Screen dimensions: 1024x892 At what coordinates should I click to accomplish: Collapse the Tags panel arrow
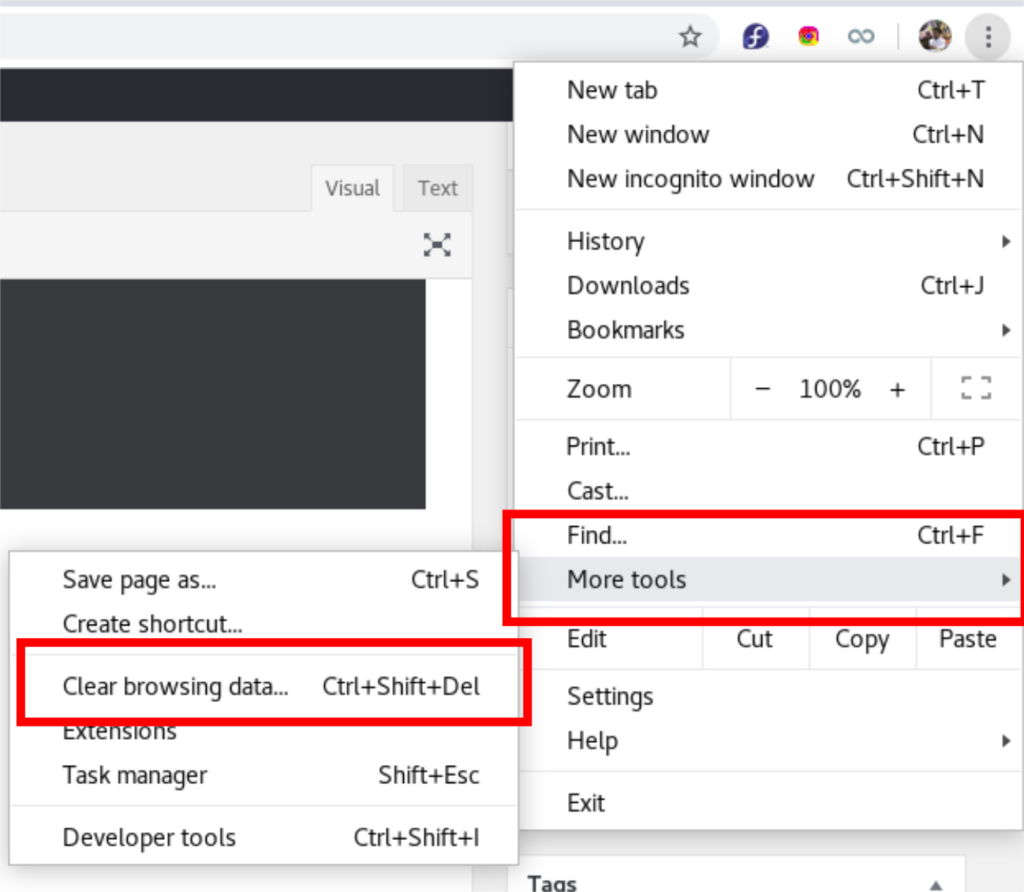click(x=935, y=884)
